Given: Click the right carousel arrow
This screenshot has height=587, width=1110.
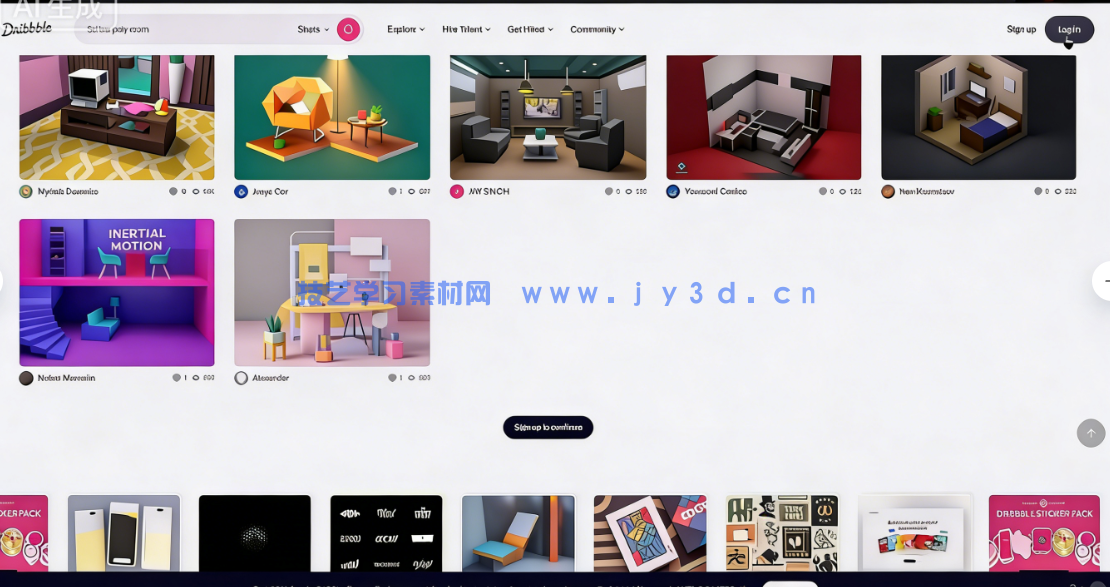Looking at the screenshot, I should pyautogui.click(x=1105, y=281).
